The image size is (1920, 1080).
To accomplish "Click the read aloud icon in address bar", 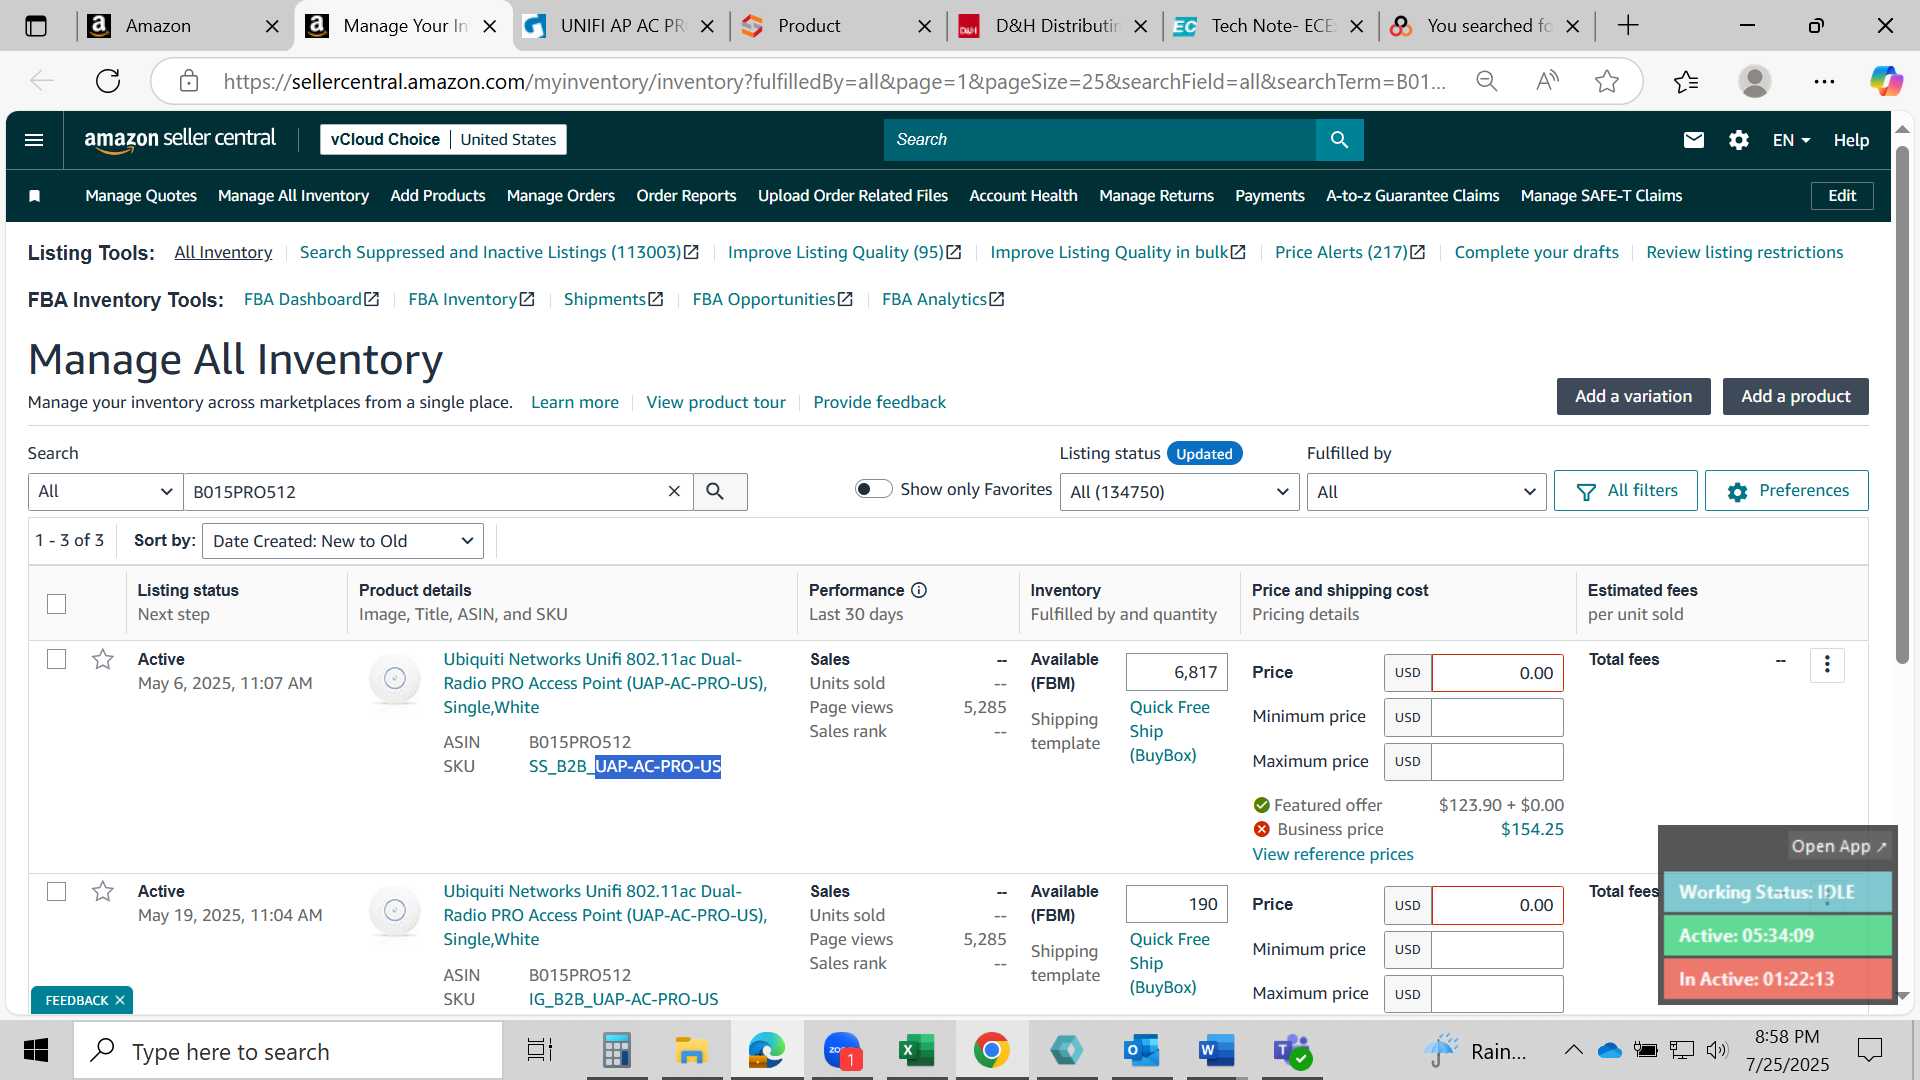I will pos(1547,81).
